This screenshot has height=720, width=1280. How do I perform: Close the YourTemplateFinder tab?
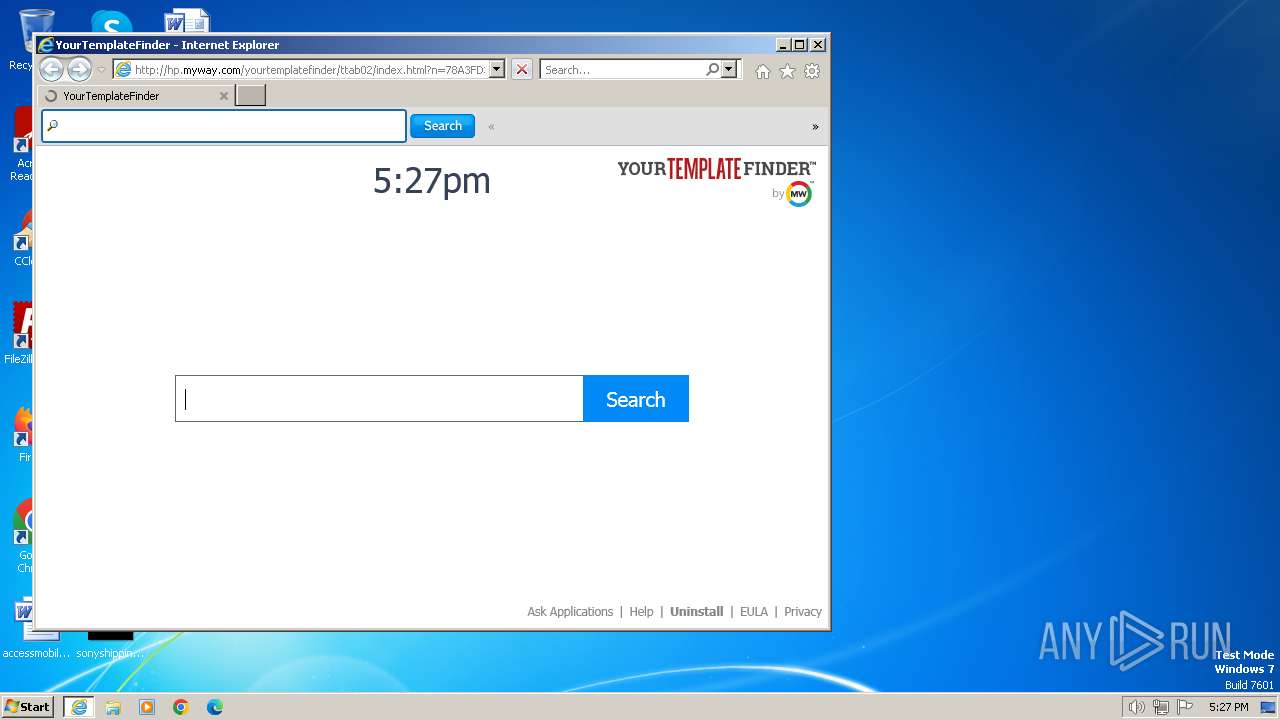223,96
